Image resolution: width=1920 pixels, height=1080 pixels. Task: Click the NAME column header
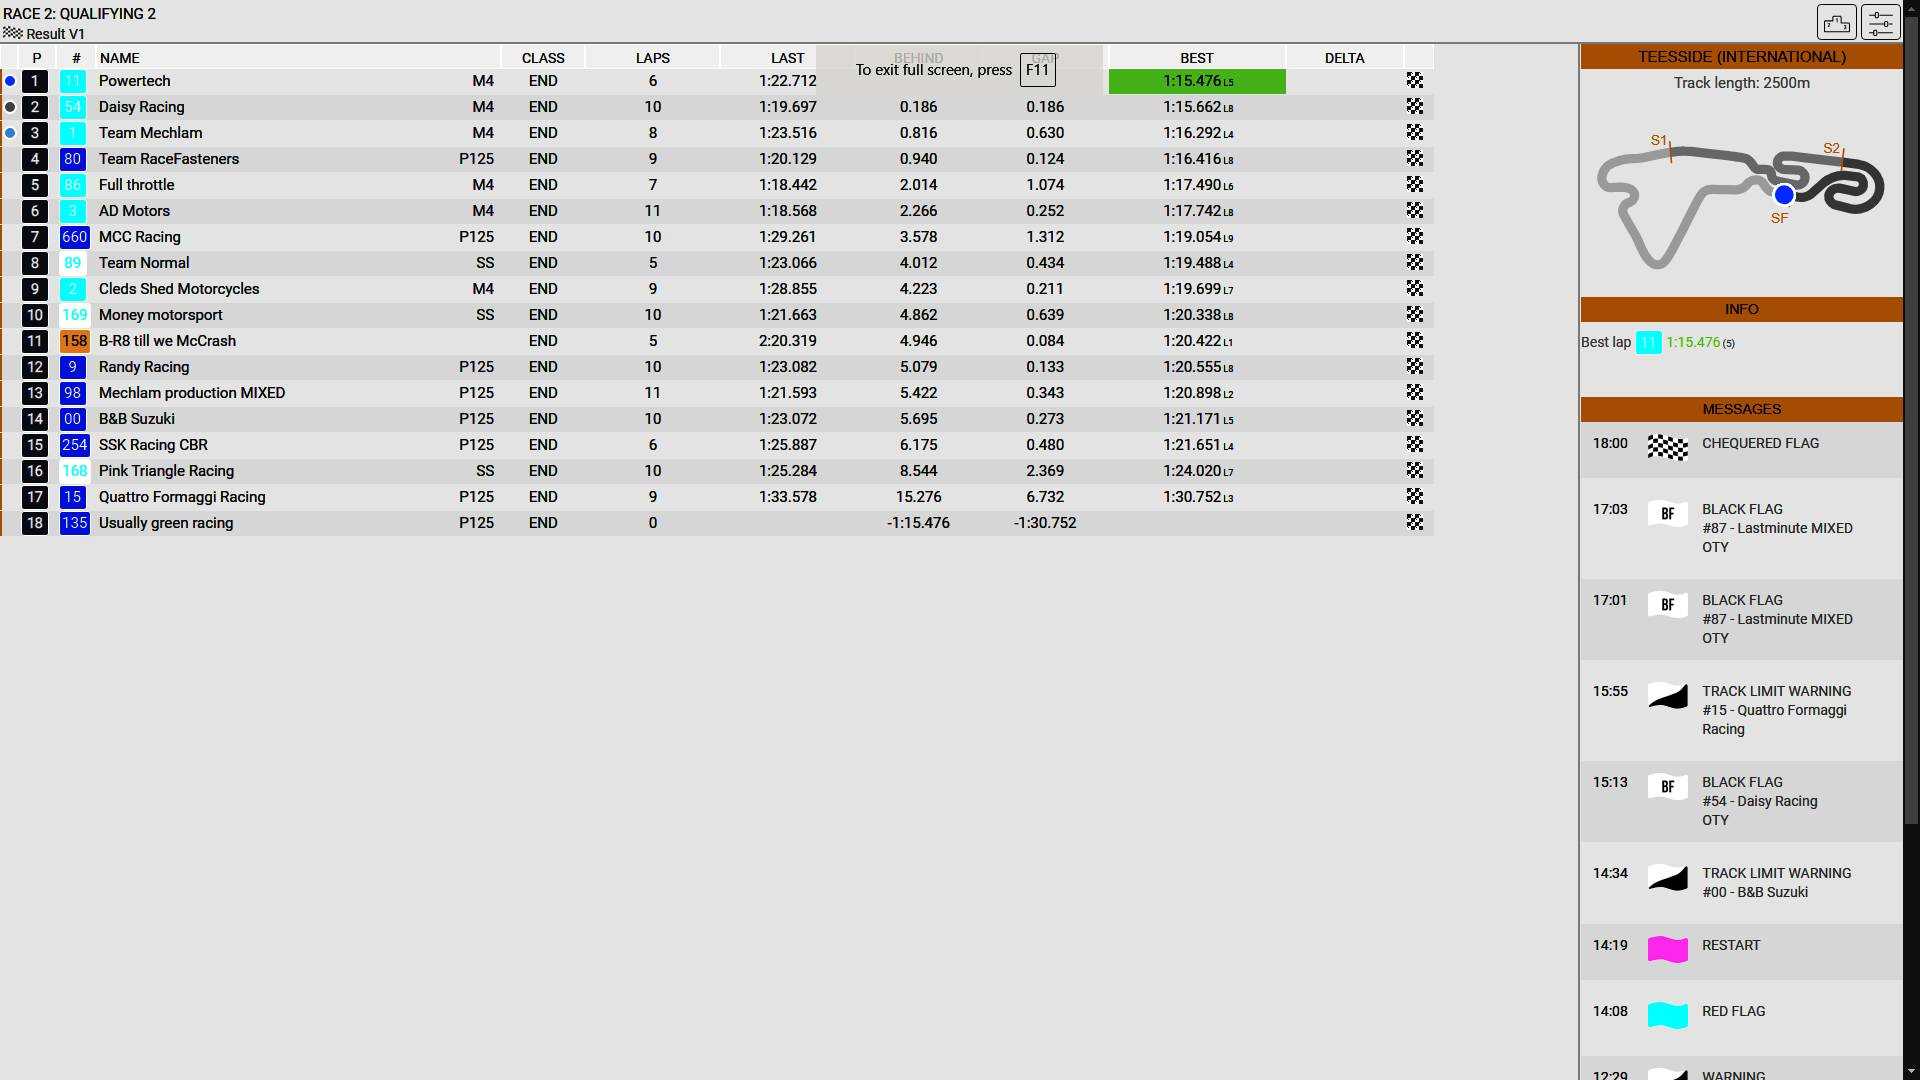coord(120,58)
